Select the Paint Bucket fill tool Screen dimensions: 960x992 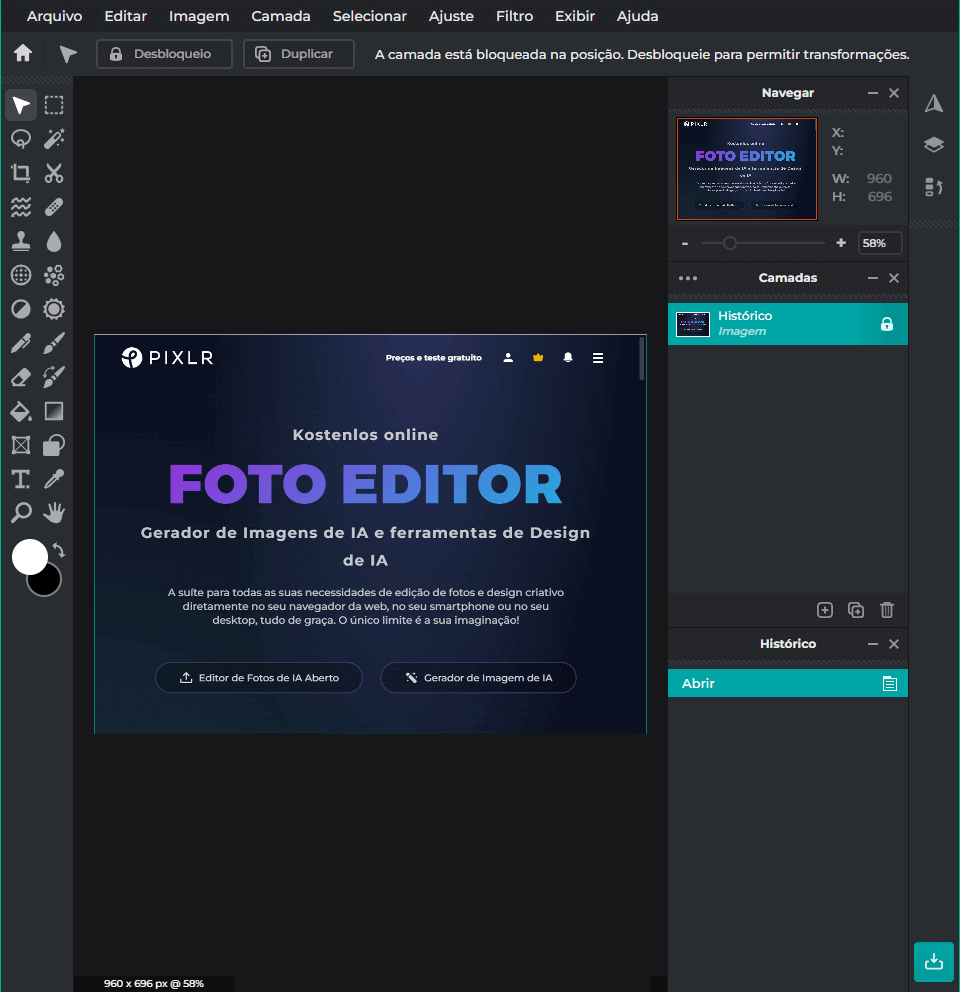(x=21, y=412)
